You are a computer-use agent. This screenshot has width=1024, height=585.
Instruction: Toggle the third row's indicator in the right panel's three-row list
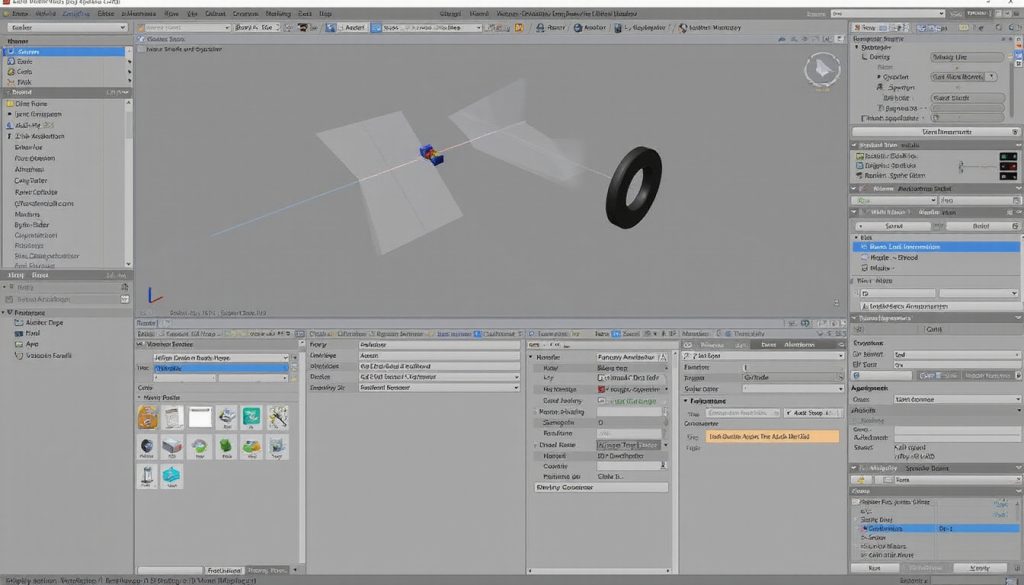coord(1008,176)
